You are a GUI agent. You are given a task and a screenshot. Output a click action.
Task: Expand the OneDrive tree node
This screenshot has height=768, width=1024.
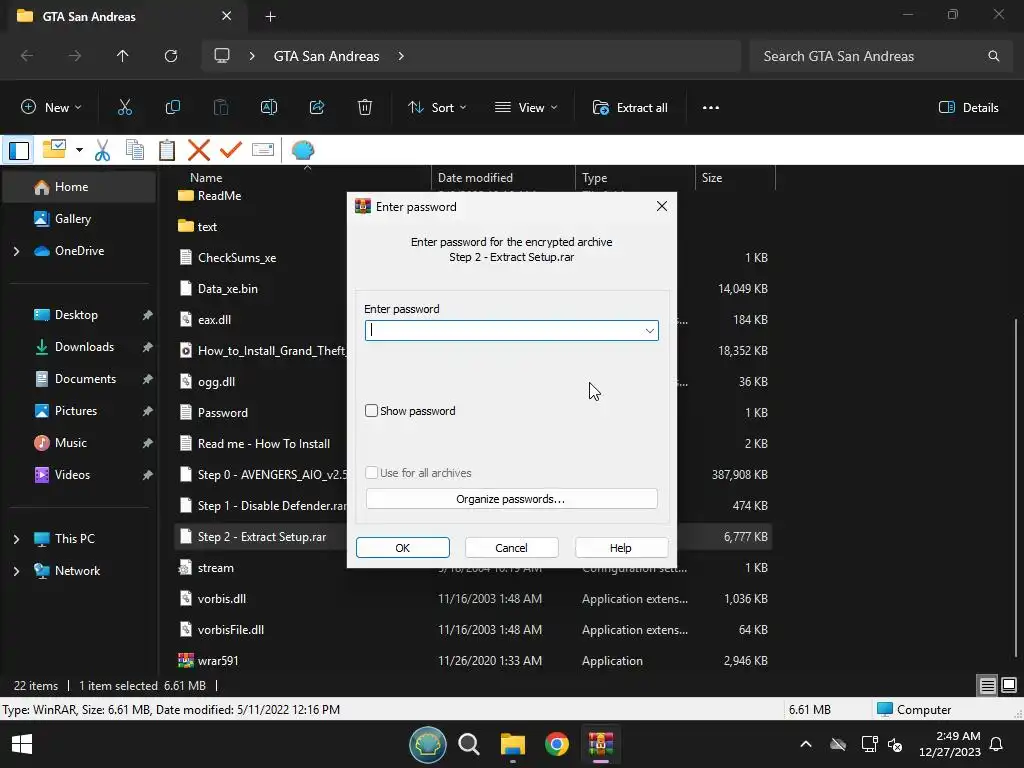(x=16, y=251)
